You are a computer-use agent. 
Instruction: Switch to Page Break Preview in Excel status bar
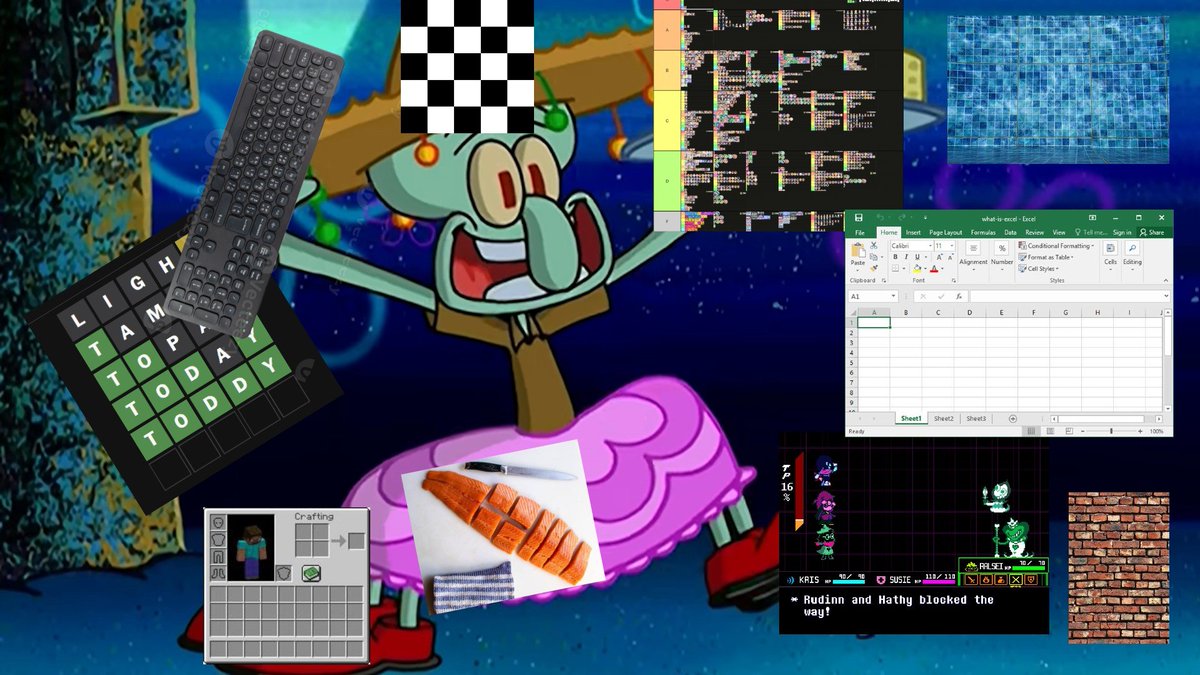1069,431
